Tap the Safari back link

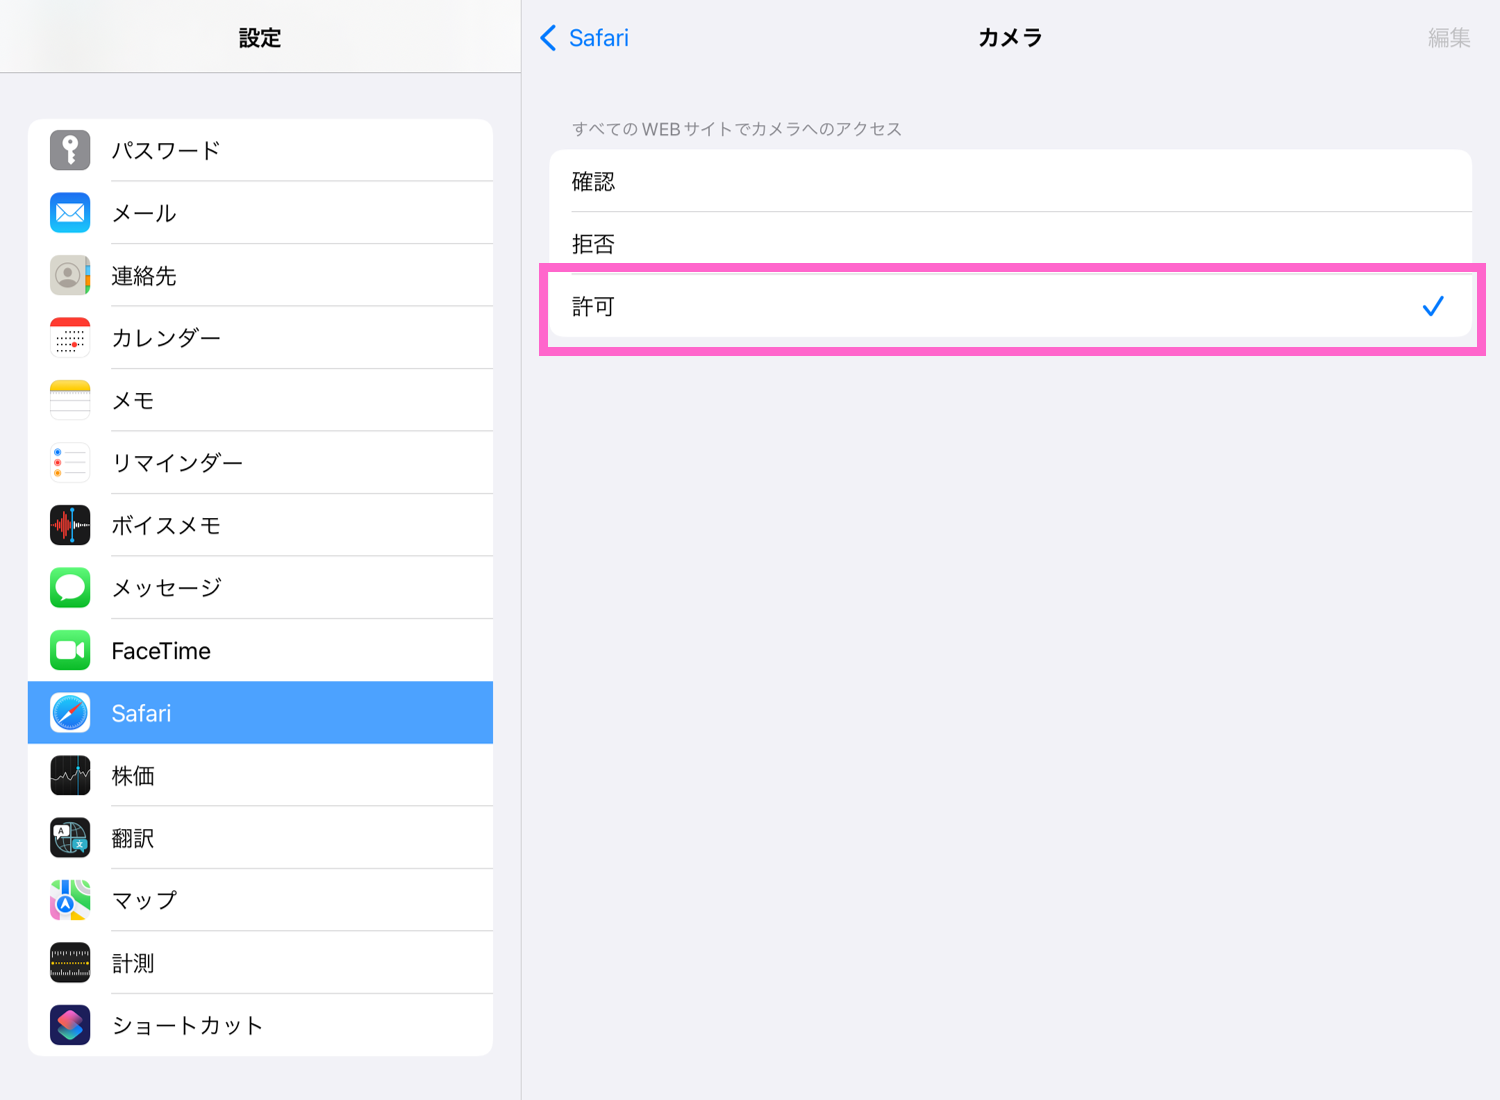[x=597, y=37]
